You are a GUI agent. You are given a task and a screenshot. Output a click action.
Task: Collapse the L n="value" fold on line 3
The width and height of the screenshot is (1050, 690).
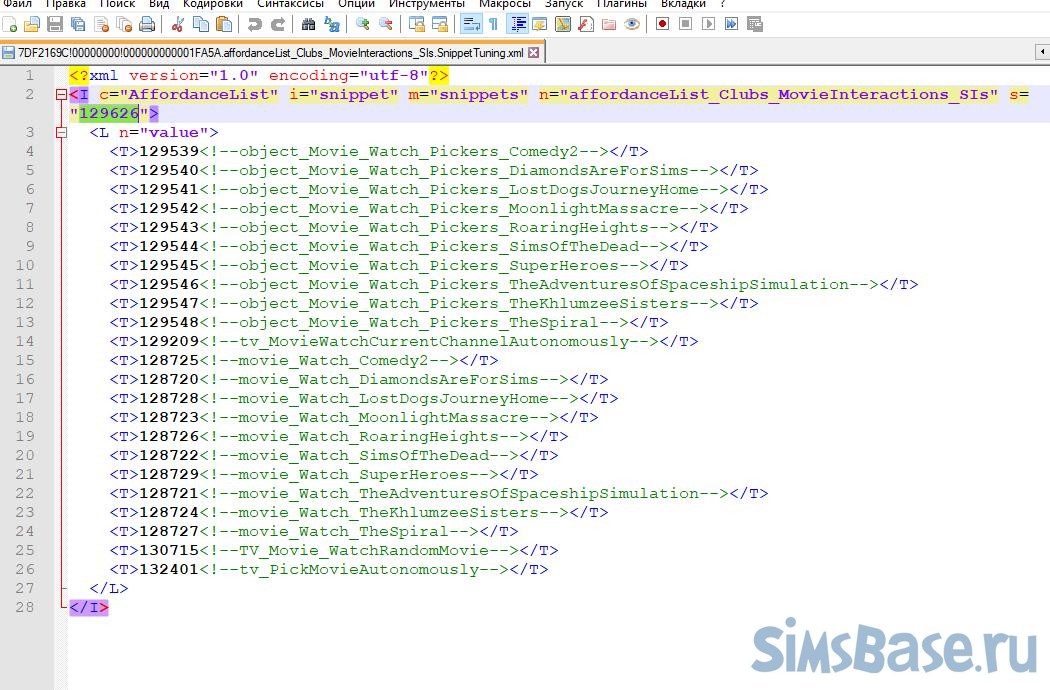pos(62,133)
